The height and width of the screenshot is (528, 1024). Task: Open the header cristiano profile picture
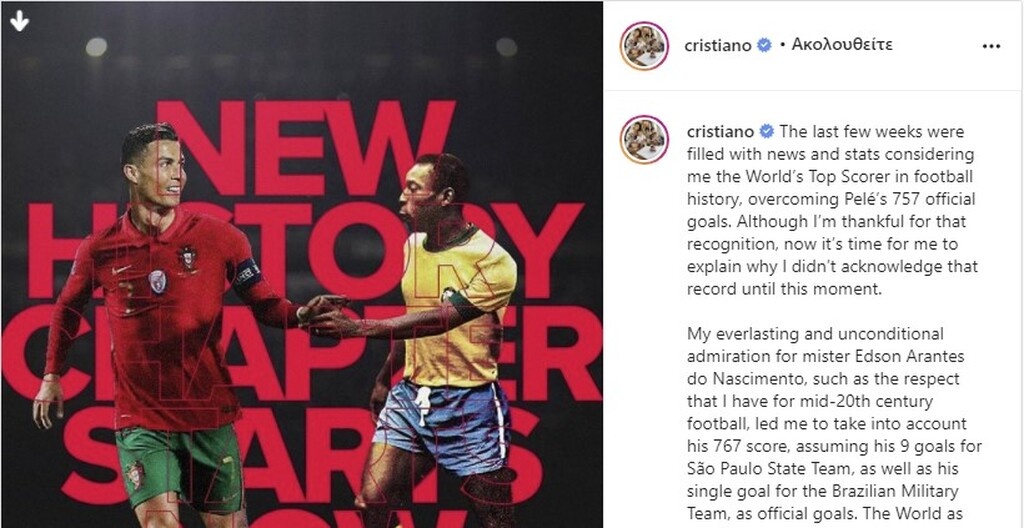644,45
